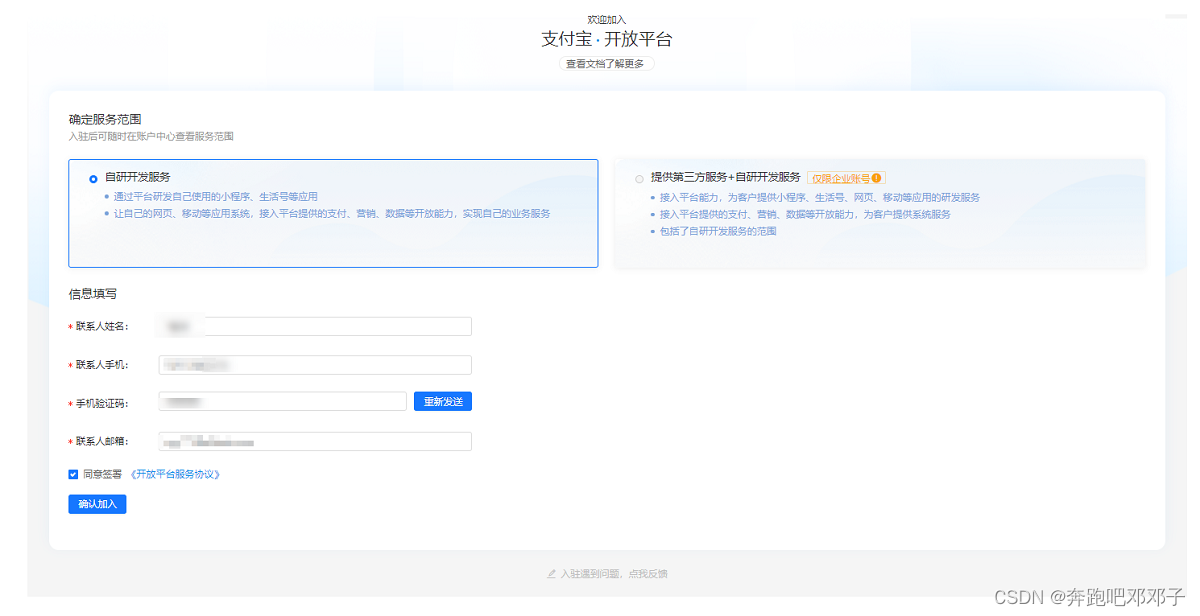Click the 确定服务范围 heading
The image size is (1200, 616).
[x=105, y=119]
